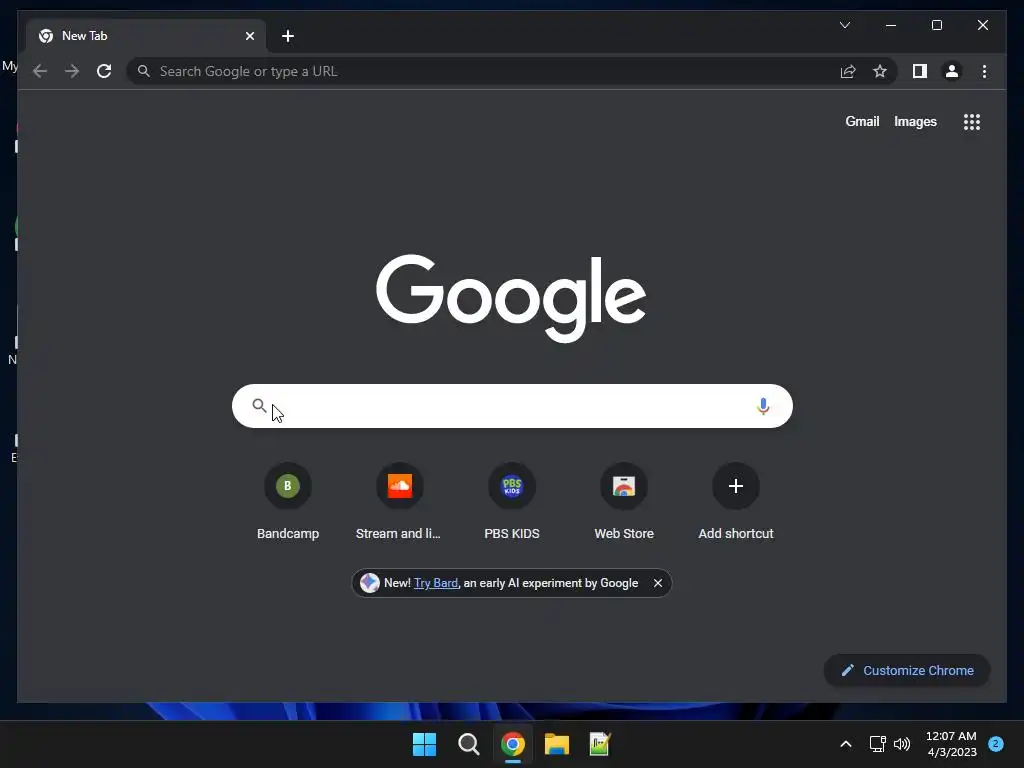Start voice search with microphone icon

click(x=763, y=406)
